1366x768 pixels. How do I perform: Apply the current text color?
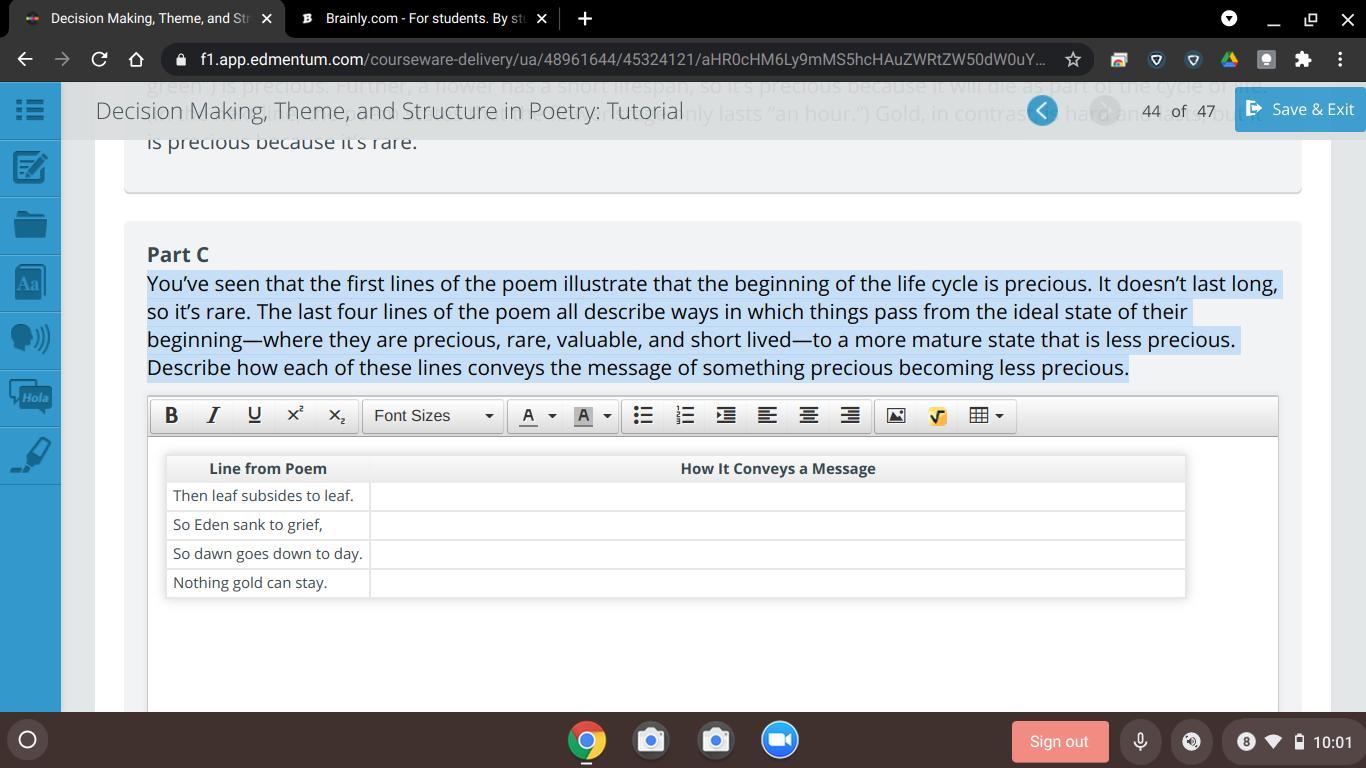click(x=529, y=416)
